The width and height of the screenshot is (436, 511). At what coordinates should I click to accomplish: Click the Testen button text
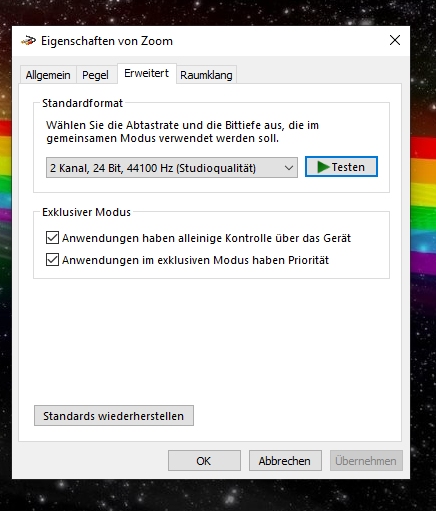click(x=348, y=167)
